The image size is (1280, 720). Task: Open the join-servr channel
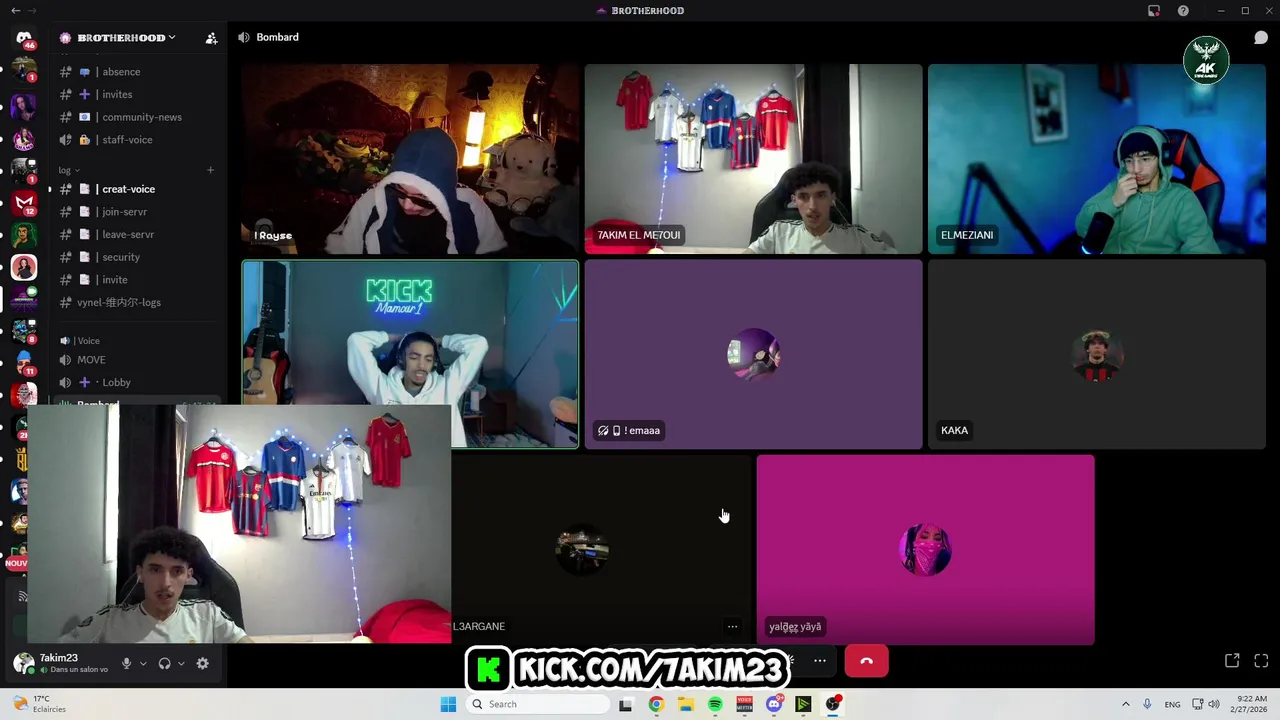(x=137, y=212)
